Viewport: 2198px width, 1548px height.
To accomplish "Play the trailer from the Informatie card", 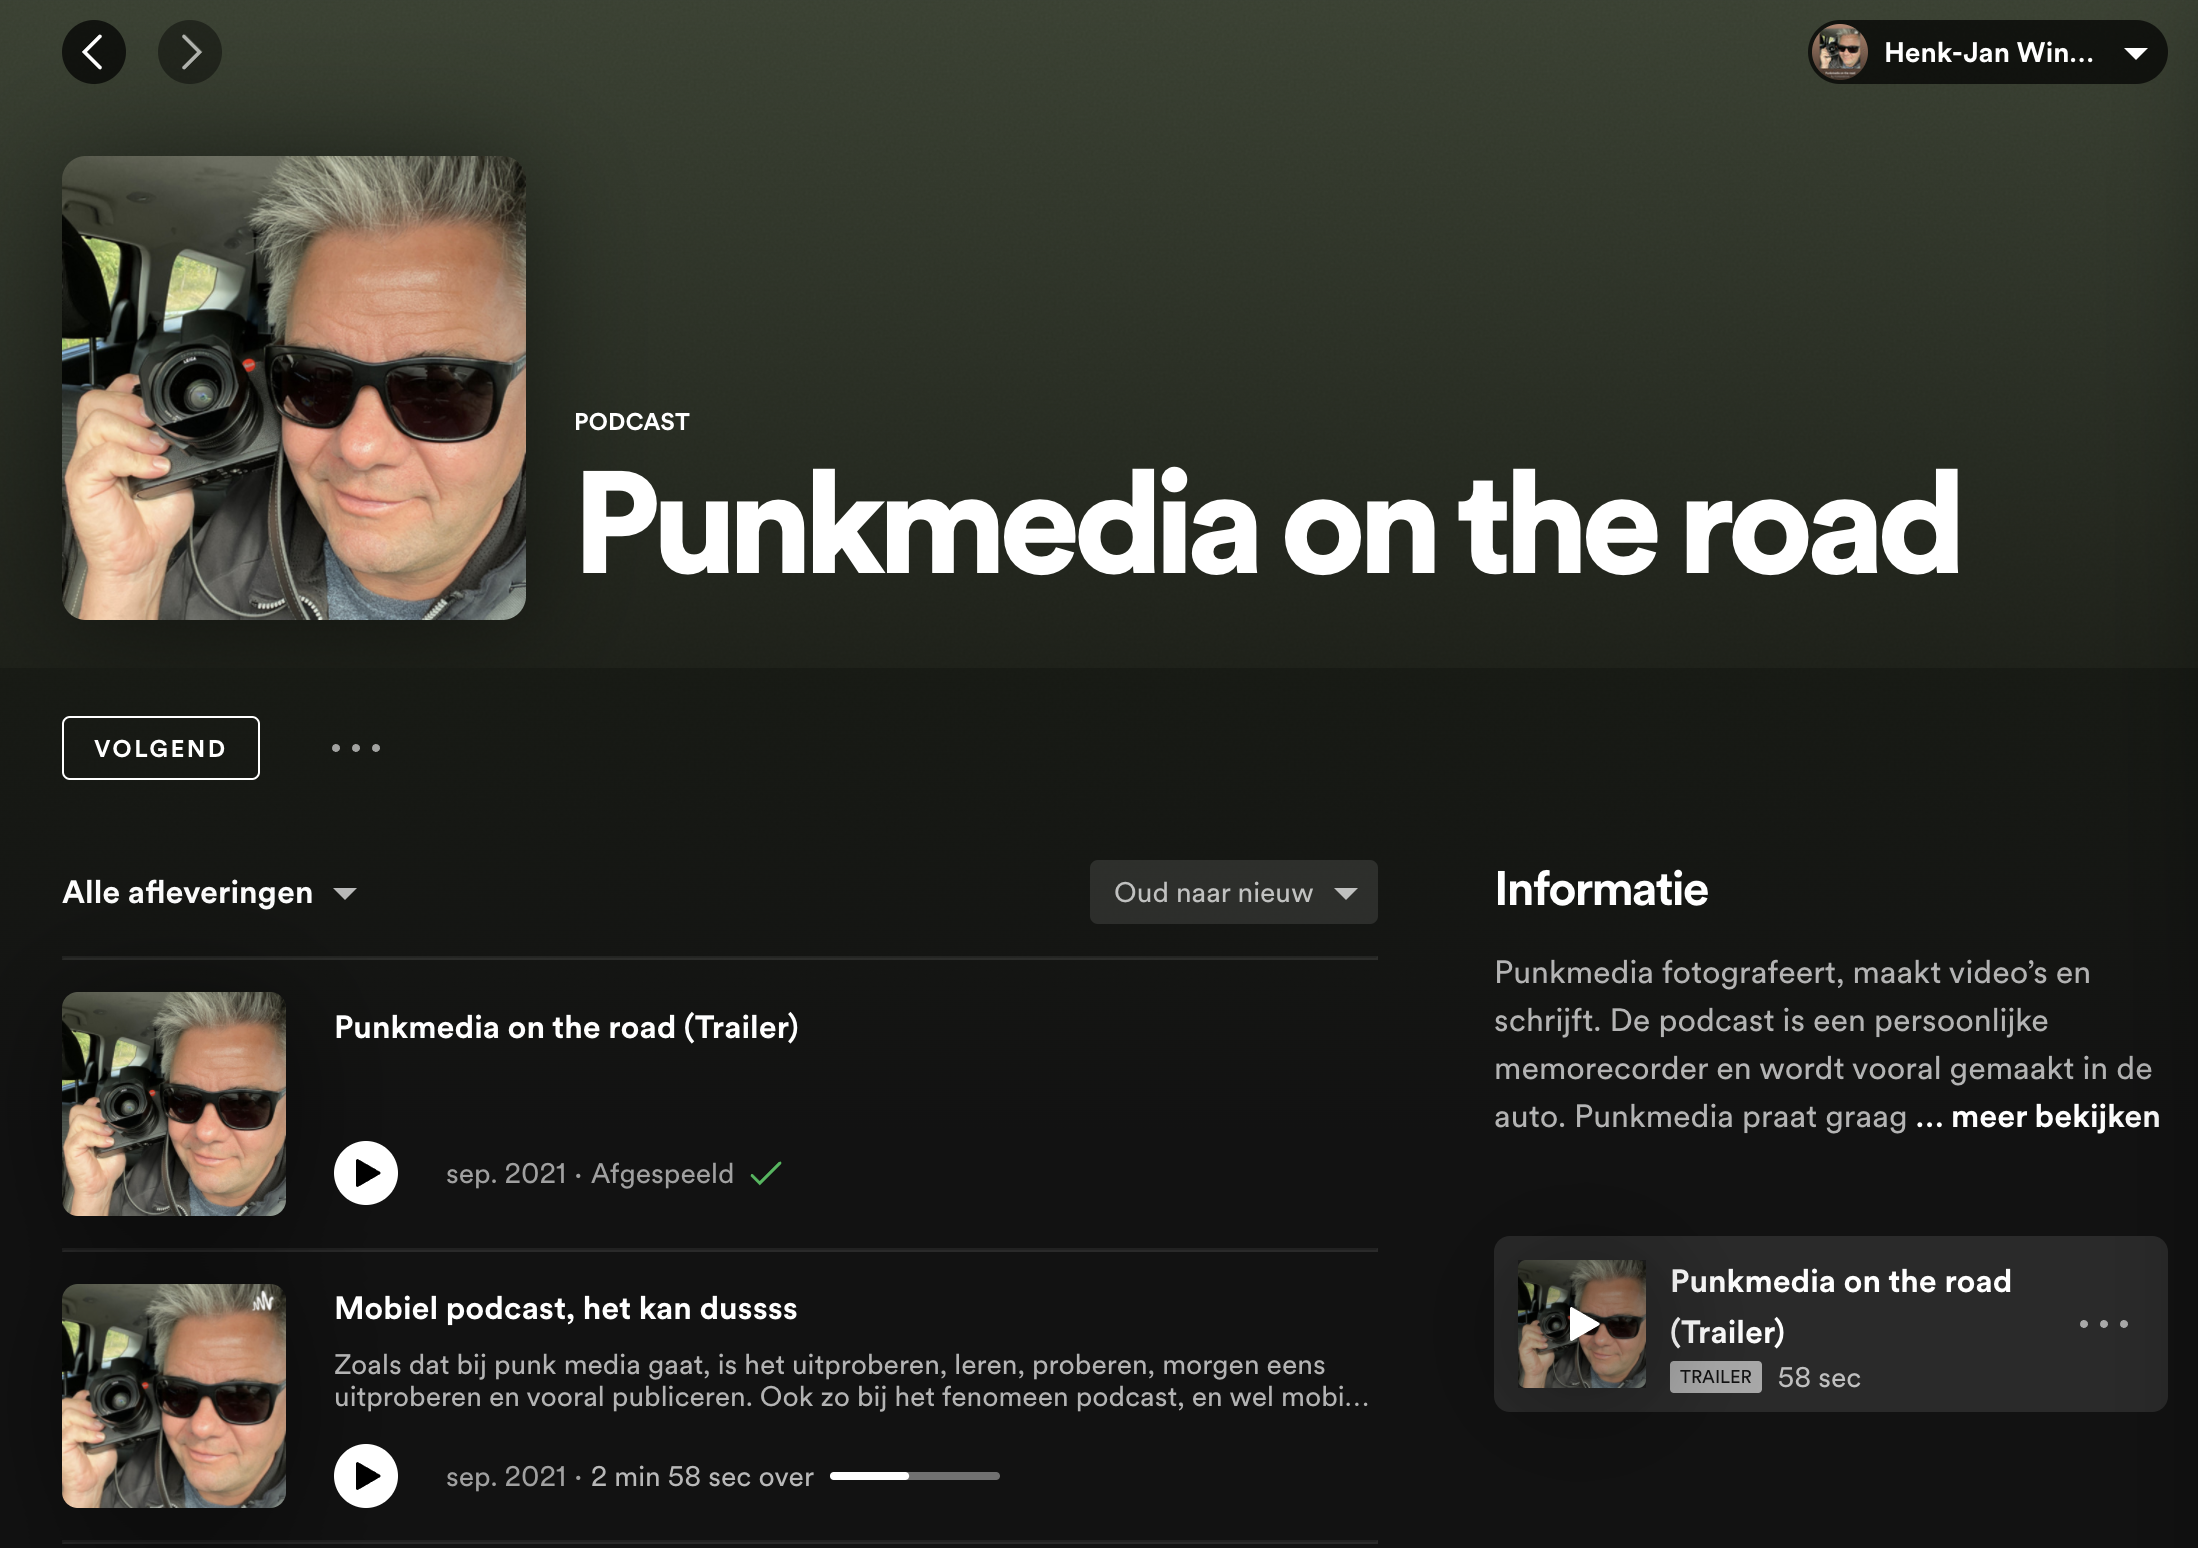I will click(x=1582, y=1324).
